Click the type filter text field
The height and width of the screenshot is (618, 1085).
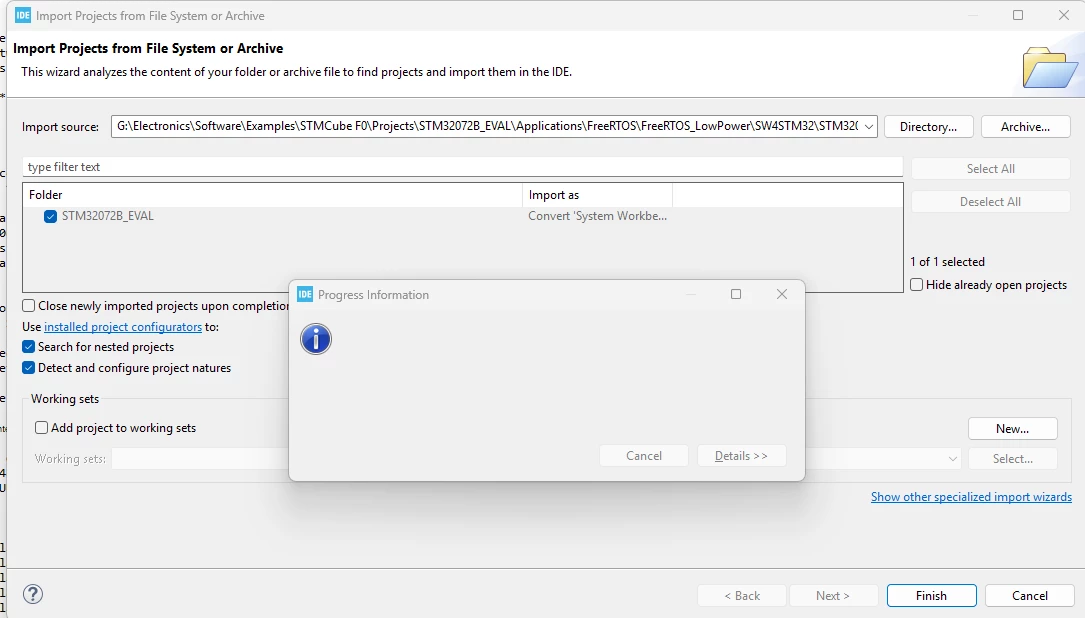[x=463, y=167]
